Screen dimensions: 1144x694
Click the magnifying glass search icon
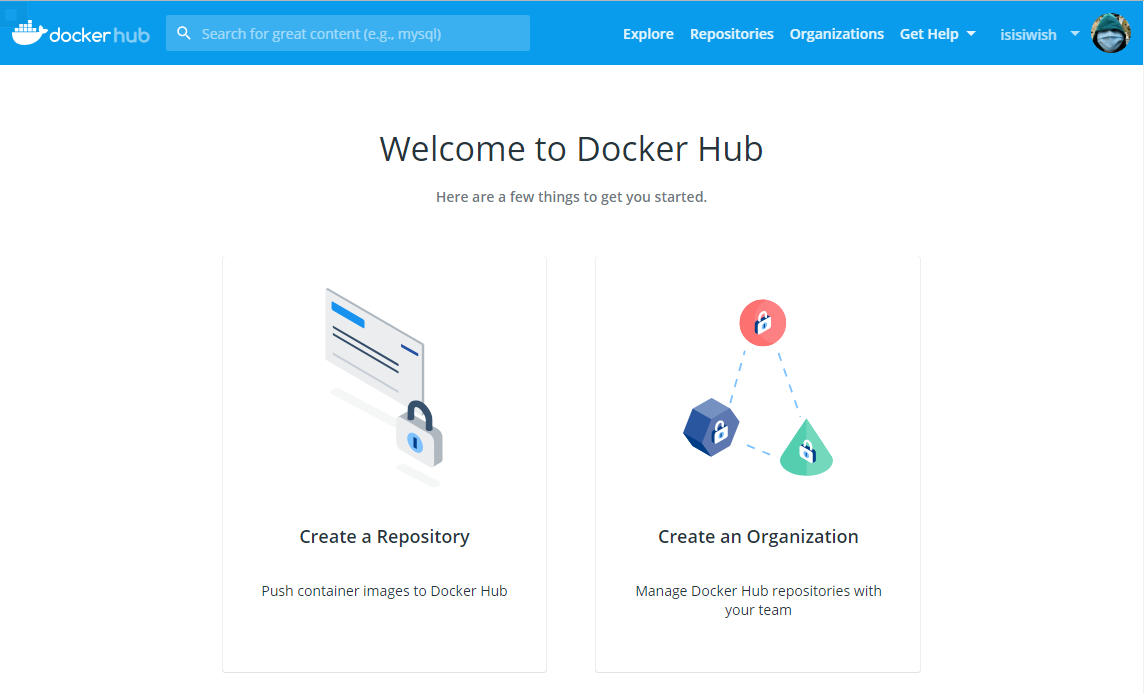(184, 32)
